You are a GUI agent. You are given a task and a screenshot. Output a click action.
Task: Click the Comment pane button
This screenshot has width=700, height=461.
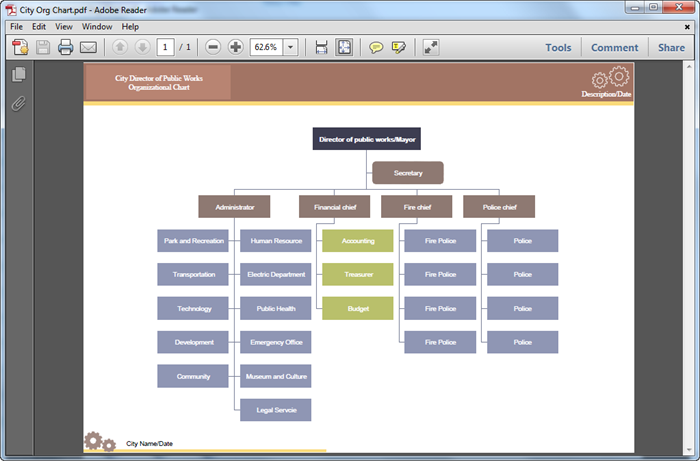(614, 47)
